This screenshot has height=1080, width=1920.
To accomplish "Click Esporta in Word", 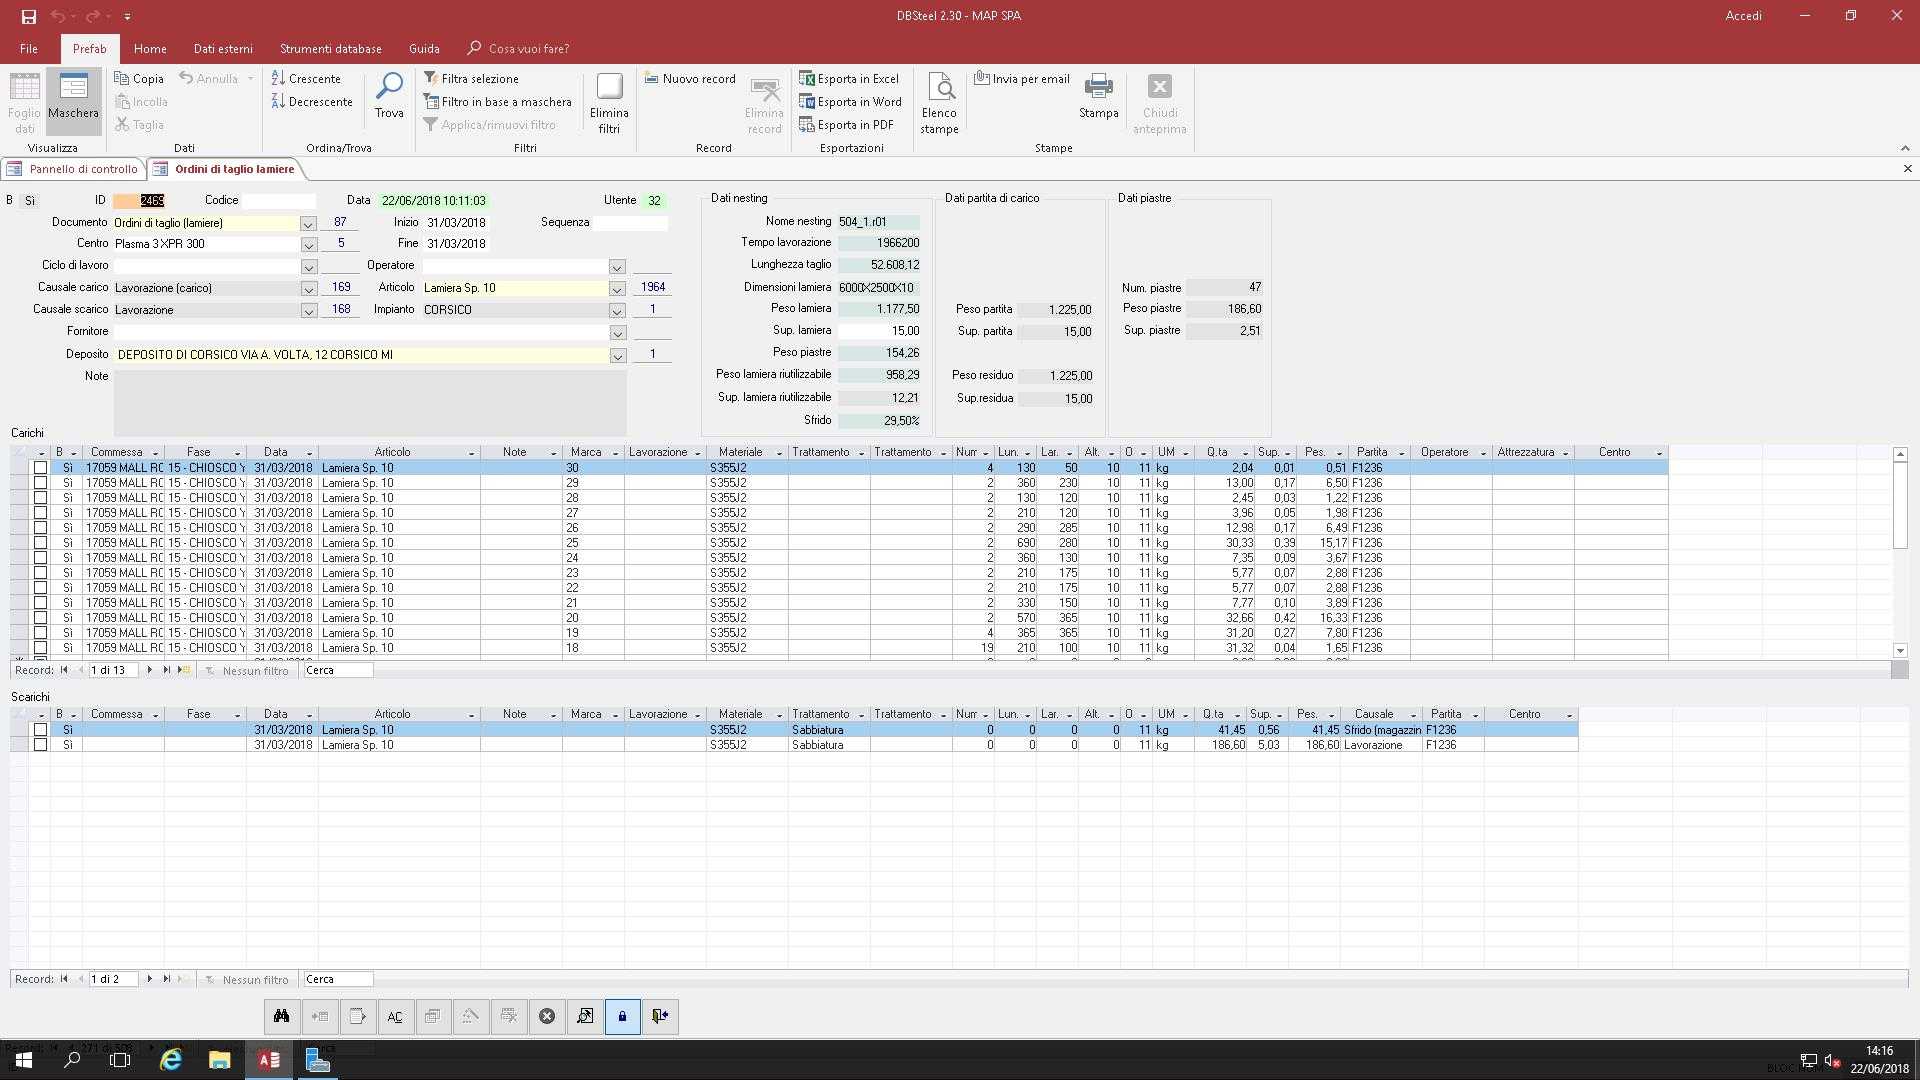I will coord(850,101).
